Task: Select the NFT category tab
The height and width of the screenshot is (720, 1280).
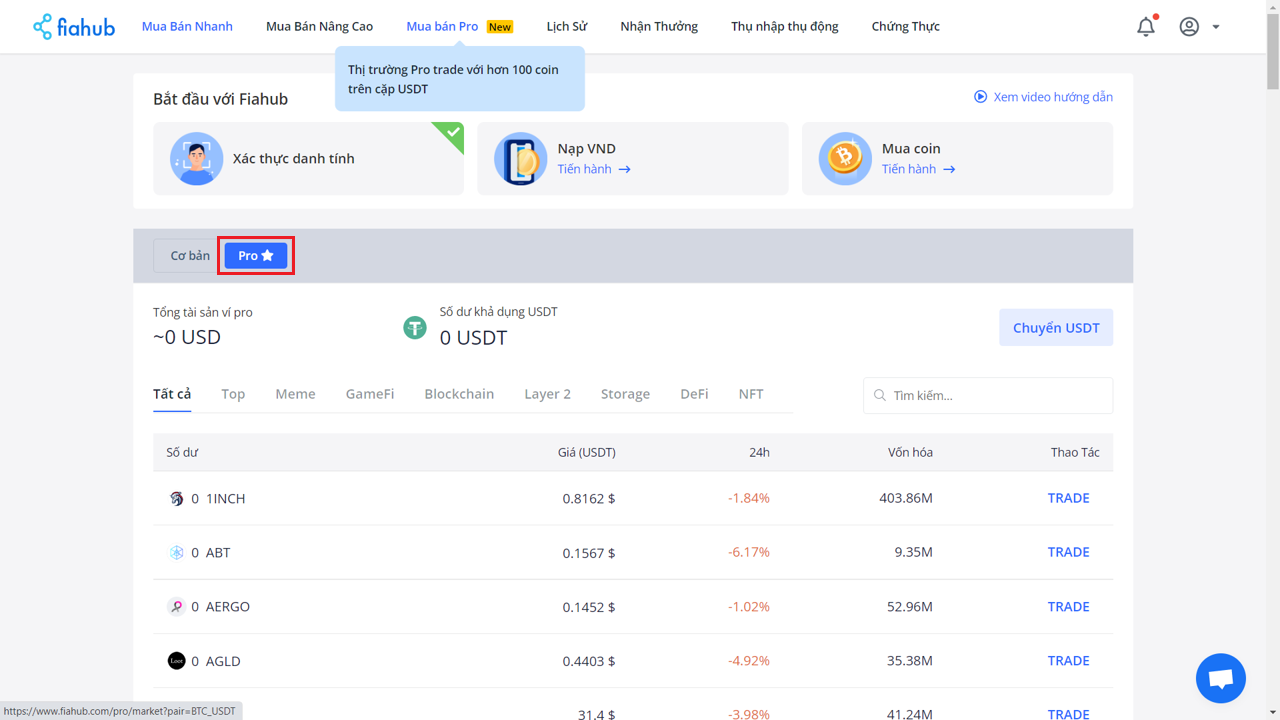Action: point(751,394)
